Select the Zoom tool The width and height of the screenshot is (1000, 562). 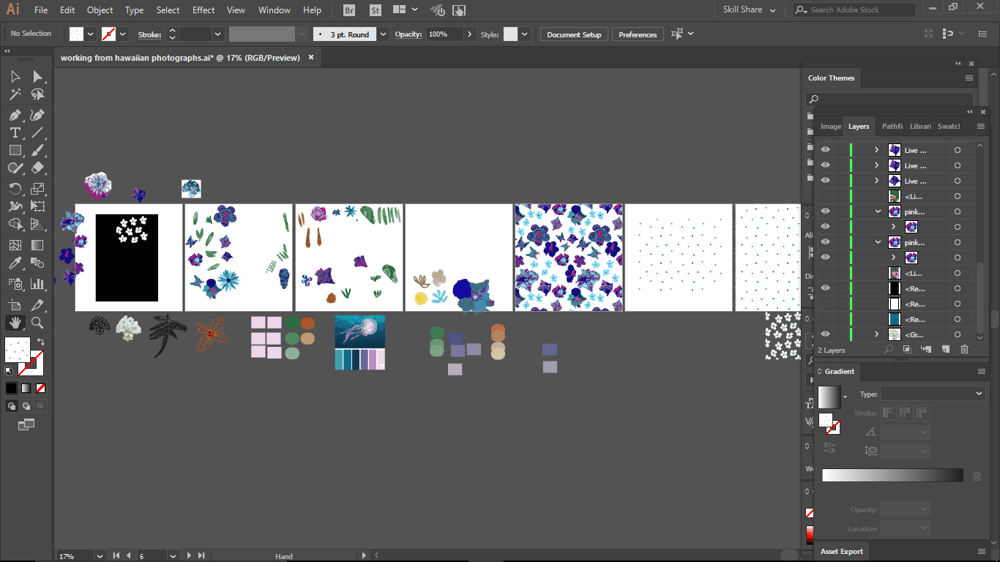click(x=38, y=323)
